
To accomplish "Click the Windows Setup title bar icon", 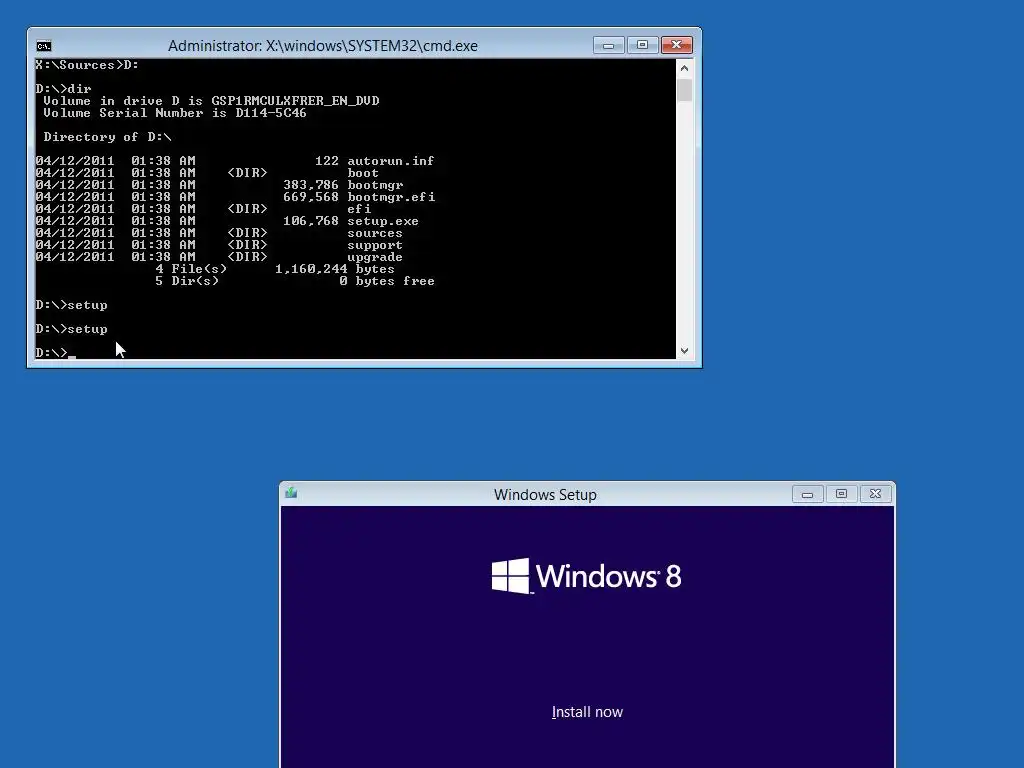I will [x=291, y=493].
